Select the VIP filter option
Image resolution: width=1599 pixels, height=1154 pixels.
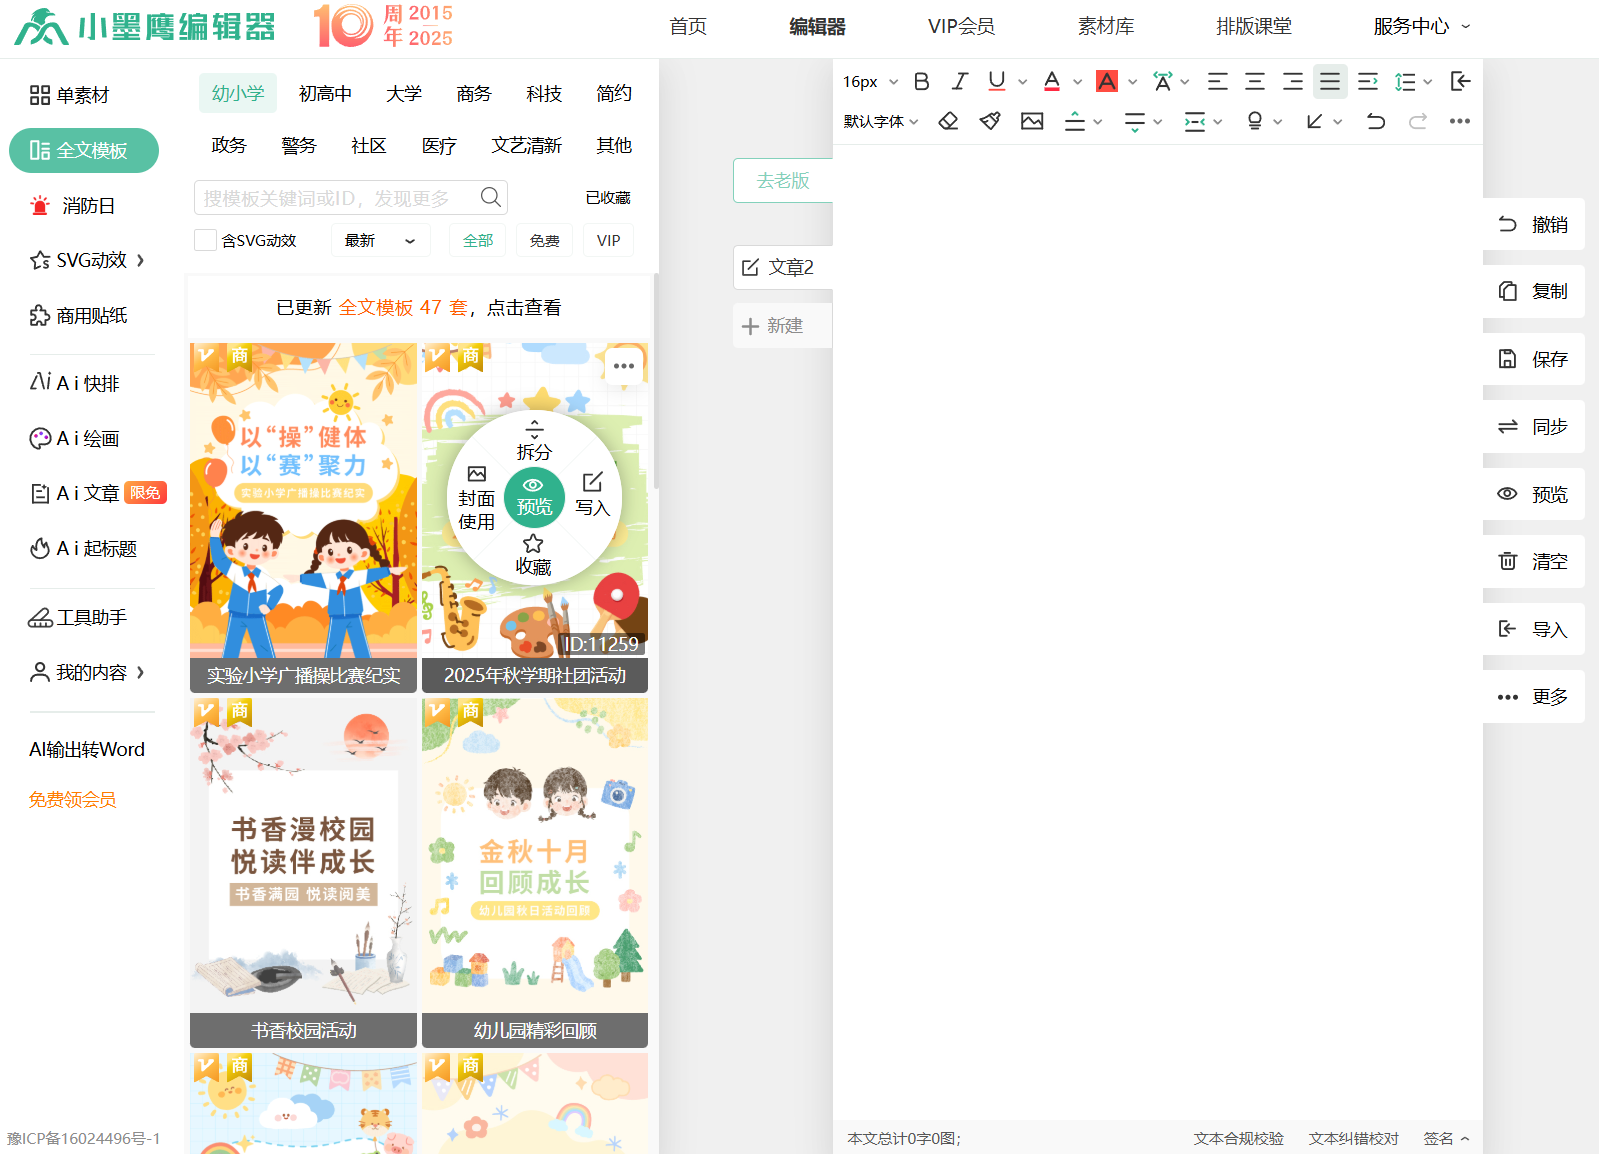[608, 241]
